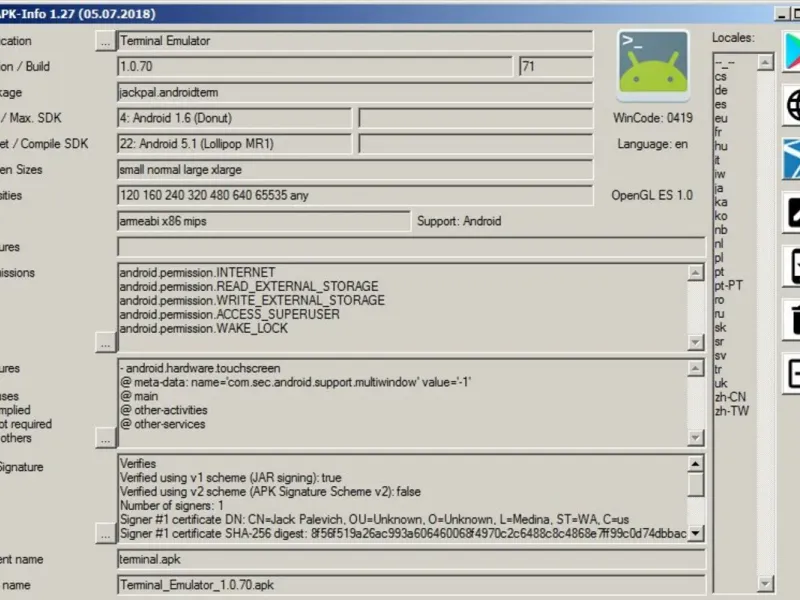
Task: Select the ACCESS_SUPERUSER permission line
Action: 230,314
